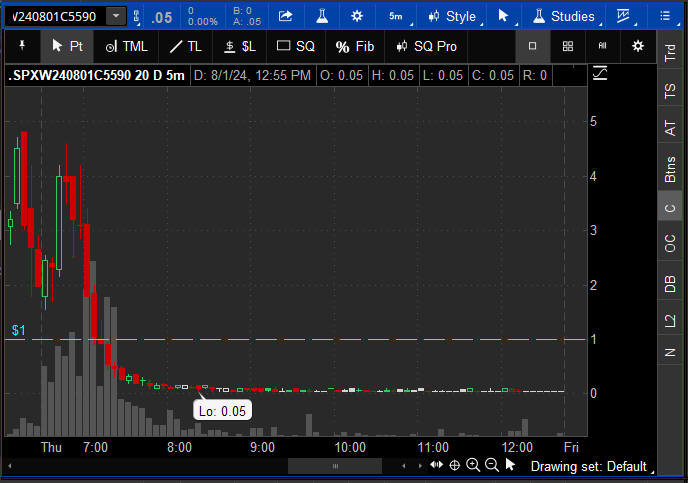Select the SQ Pro tool

(426, 46)
